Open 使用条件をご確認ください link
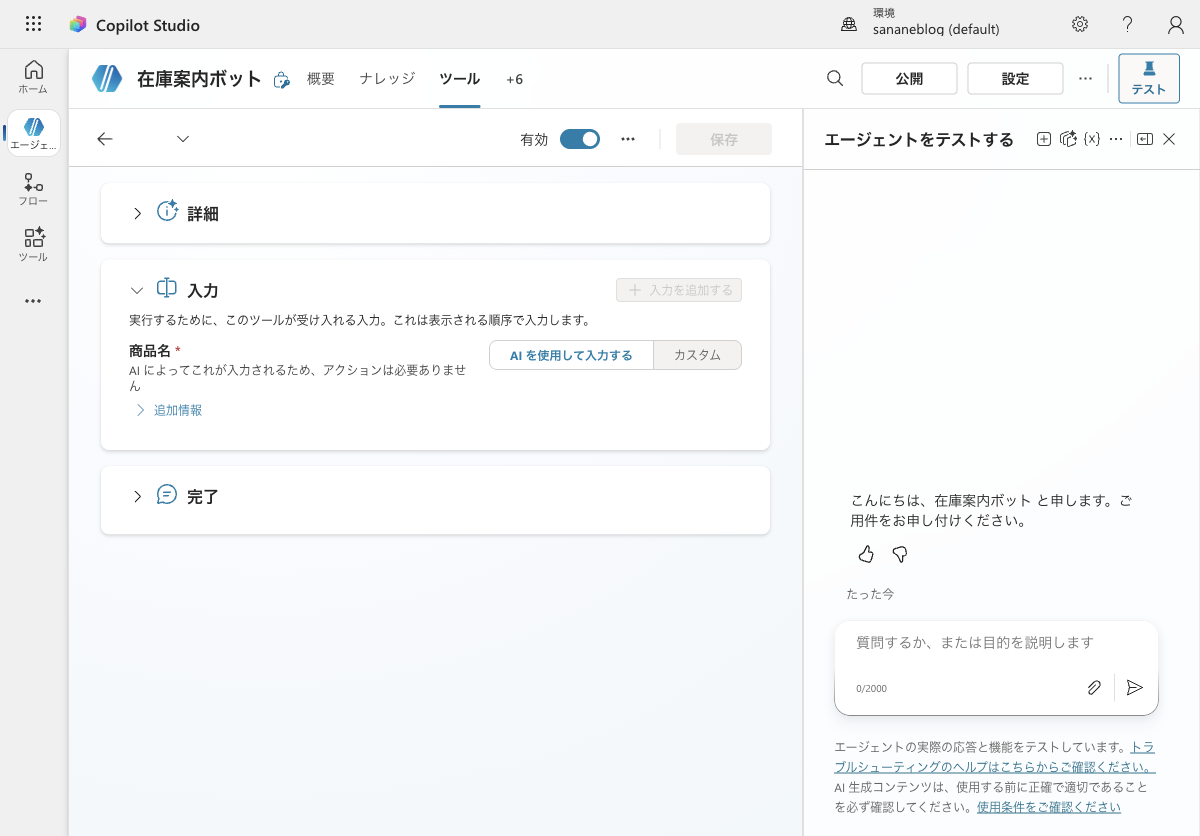This screenshot has width=1200, height=836. pos(1049,807)
